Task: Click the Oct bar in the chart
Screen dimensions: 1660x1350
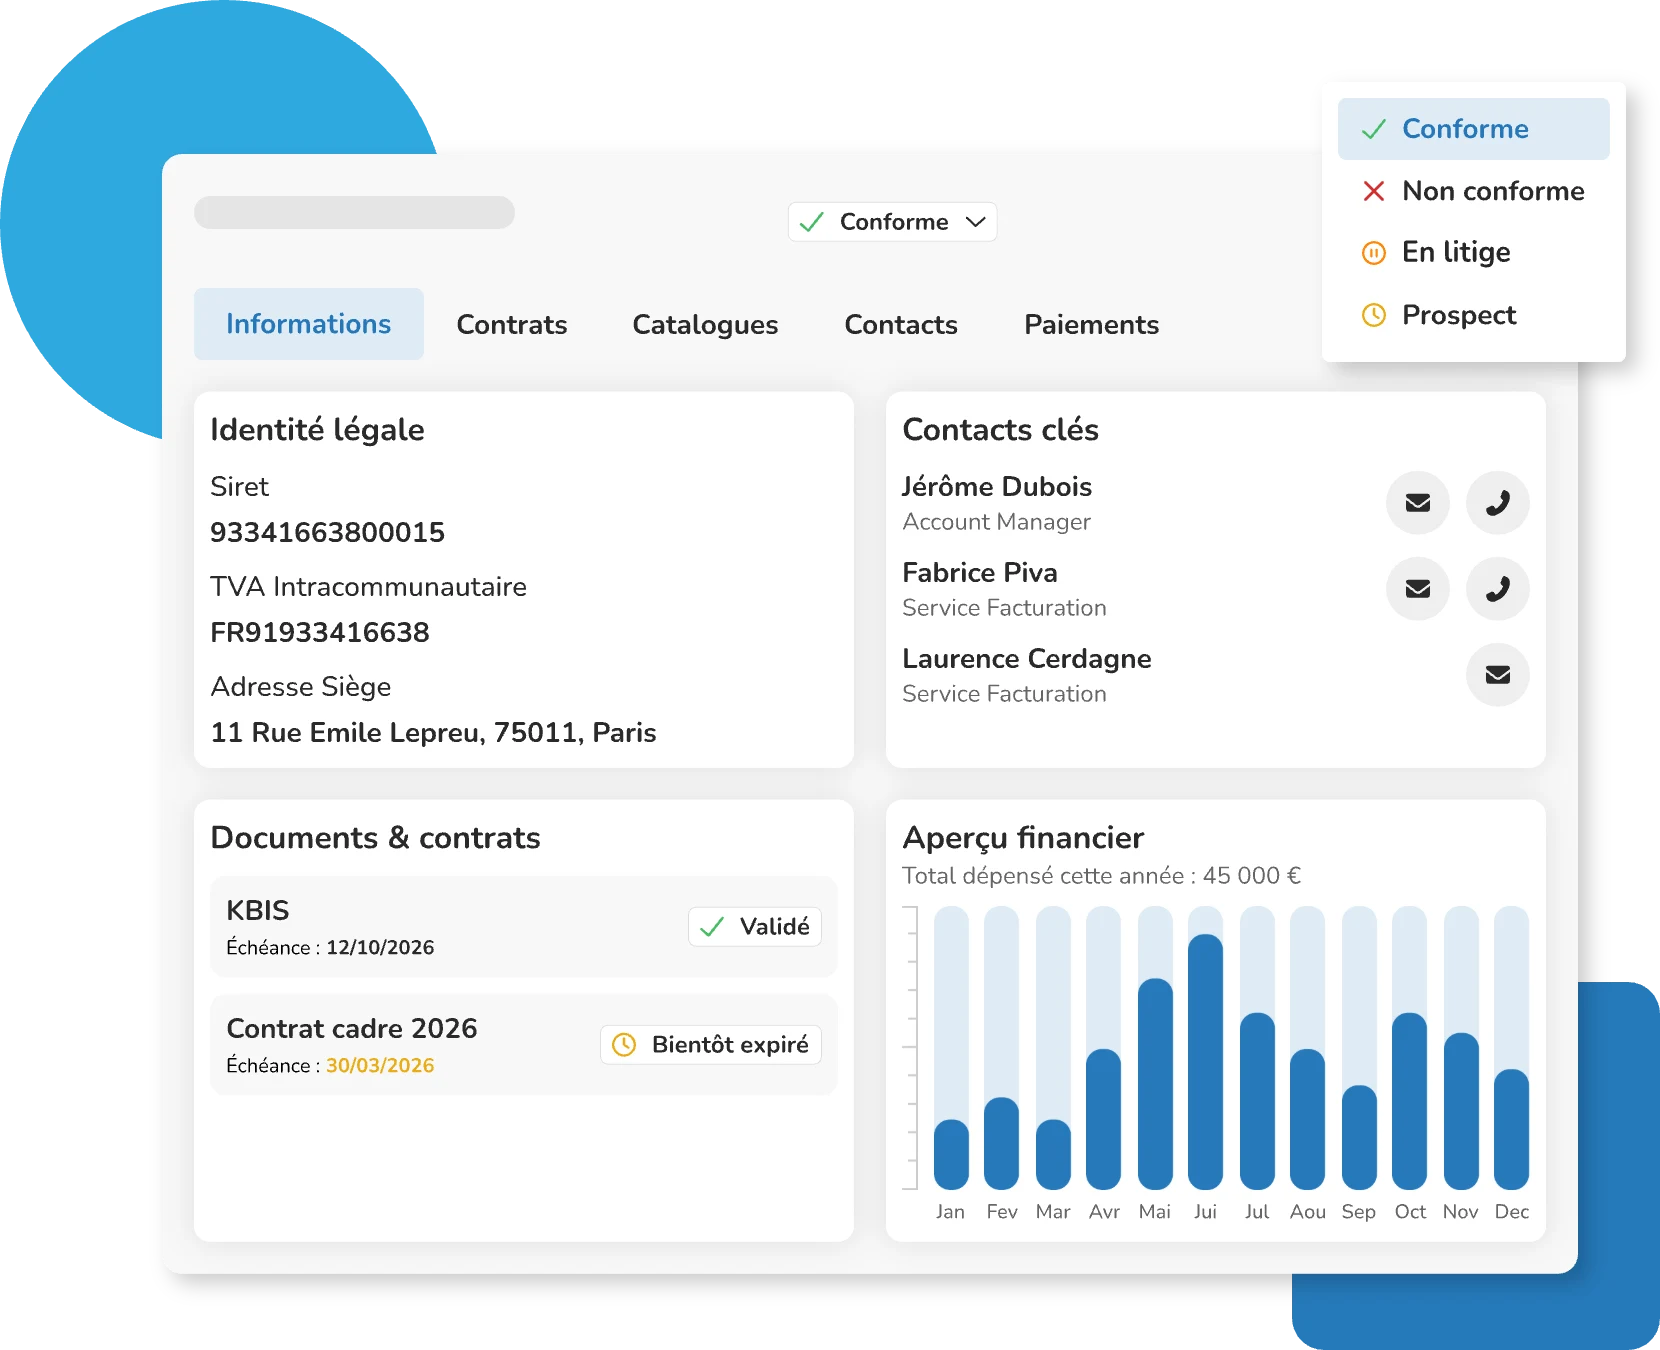Action: tap(1410, 1101)
